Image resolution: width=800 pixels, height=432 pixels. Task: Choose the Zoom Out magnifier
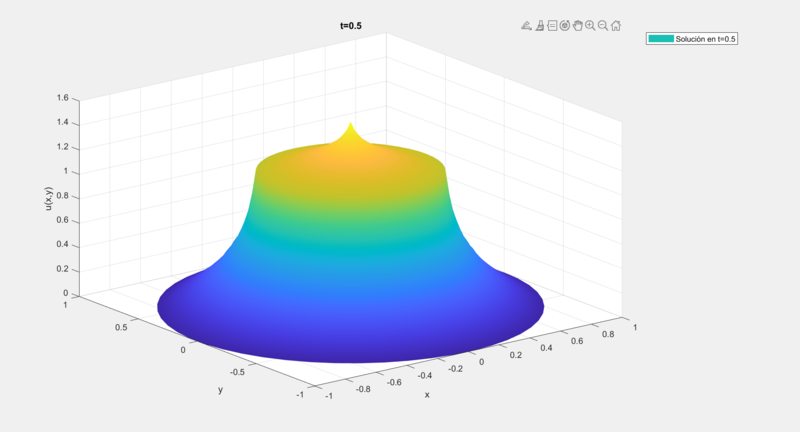tap(603, 26)
